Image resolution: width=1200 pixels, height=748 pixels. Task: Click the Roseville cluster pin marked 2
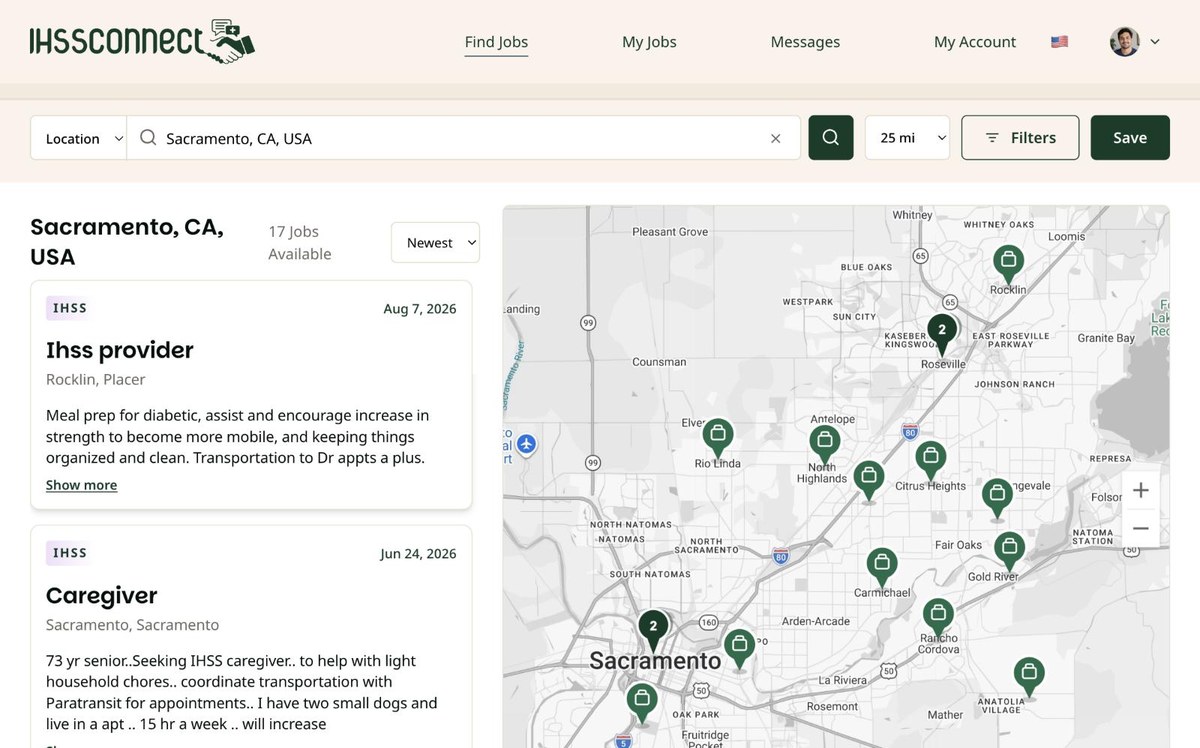point(941,333)
